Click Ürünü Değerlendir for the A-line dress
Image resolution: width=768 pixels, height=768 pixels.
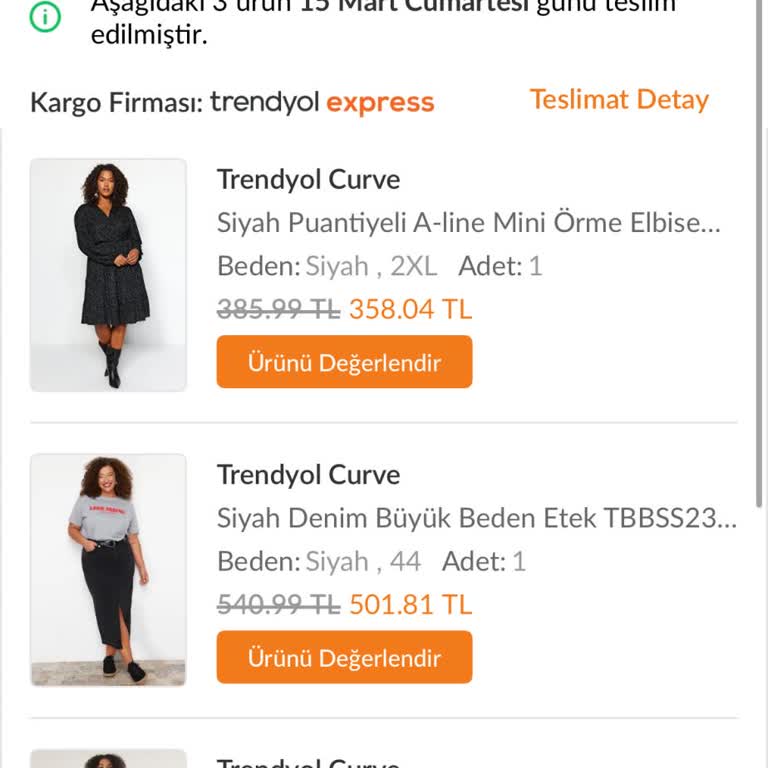pos(344,362)
